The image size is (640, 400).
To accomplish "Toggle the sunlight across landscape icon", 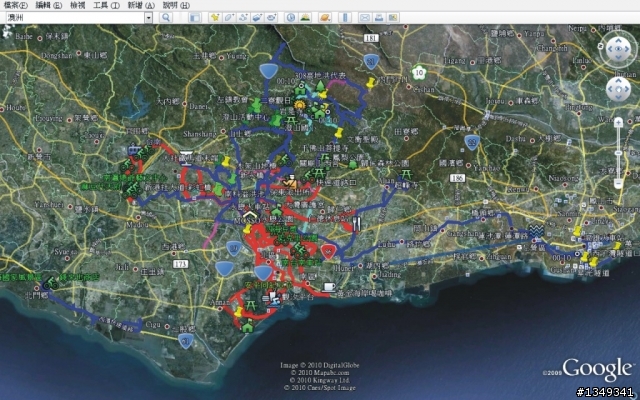I will (x=305, y=17).
